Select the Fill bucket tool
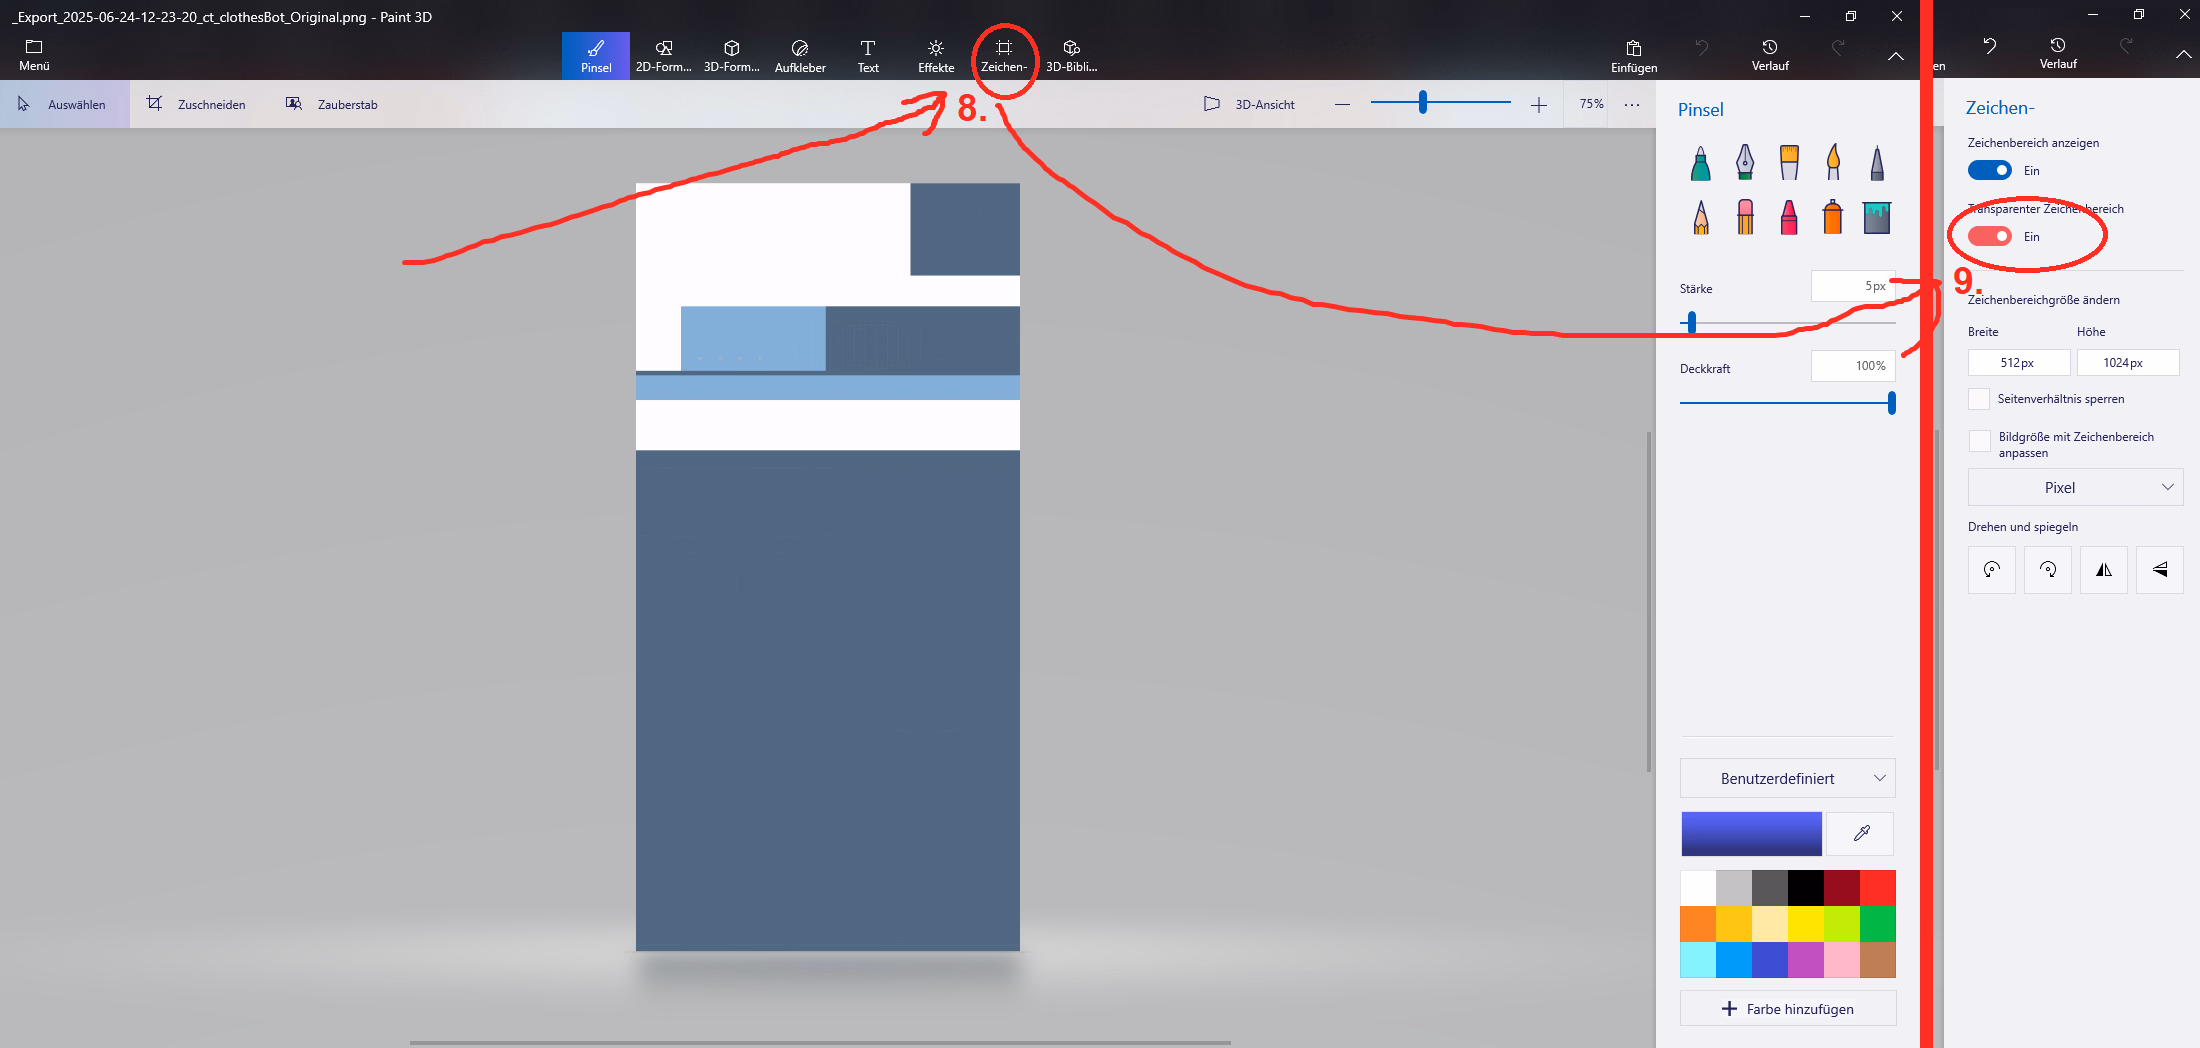Screen dimensions: 2200x1048 pyautogui.click(x=1876, y=217)
